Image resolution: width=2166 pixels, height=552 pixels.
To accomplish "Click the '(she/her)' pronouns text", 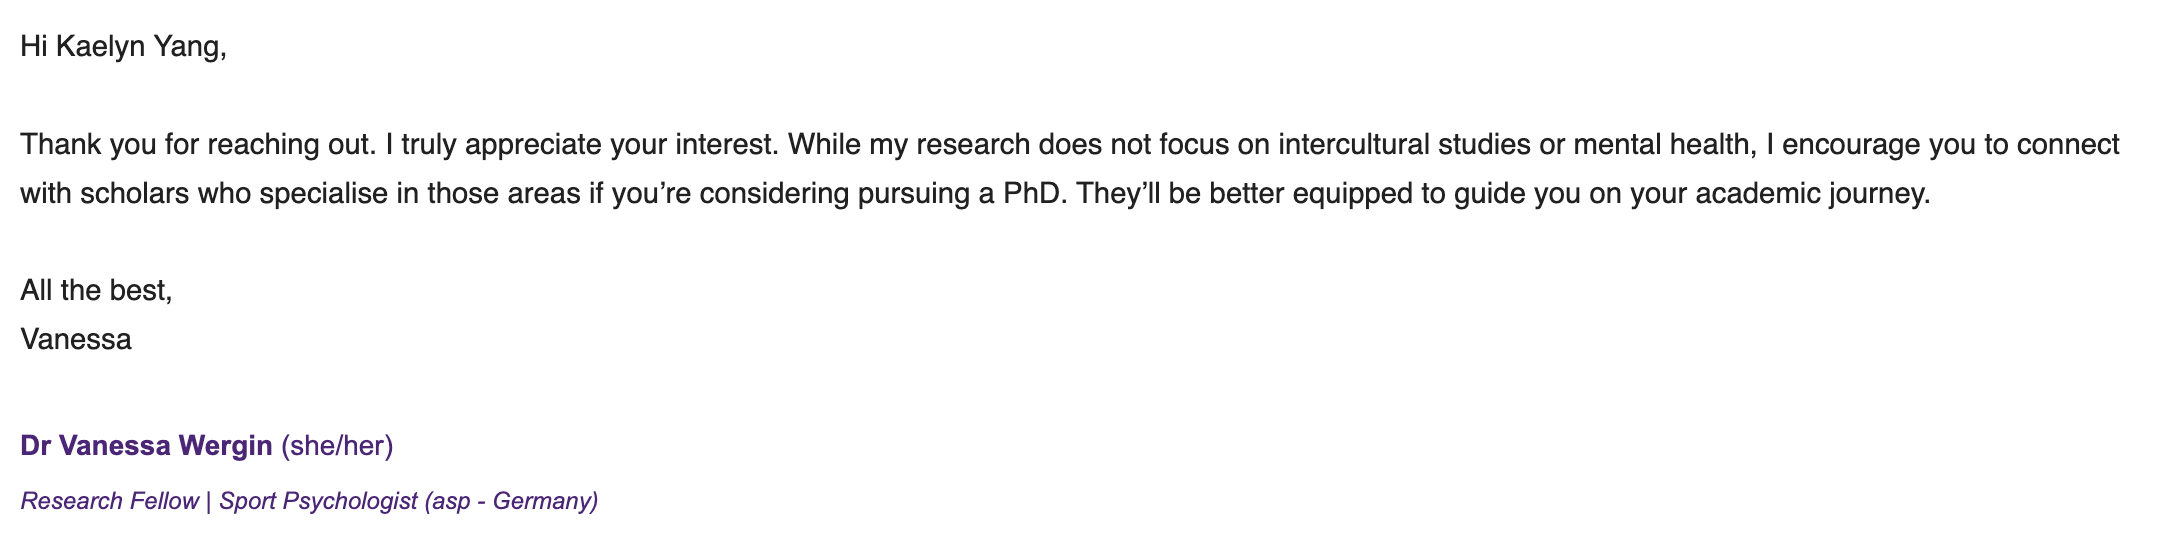I will click(x=337, y=446).
